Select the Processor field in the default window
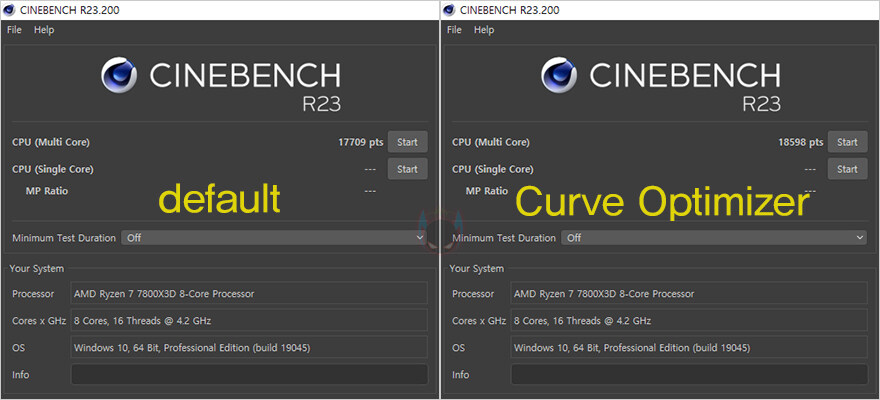The width and height of the screenshot is (880, 400). tap(249, 294)
